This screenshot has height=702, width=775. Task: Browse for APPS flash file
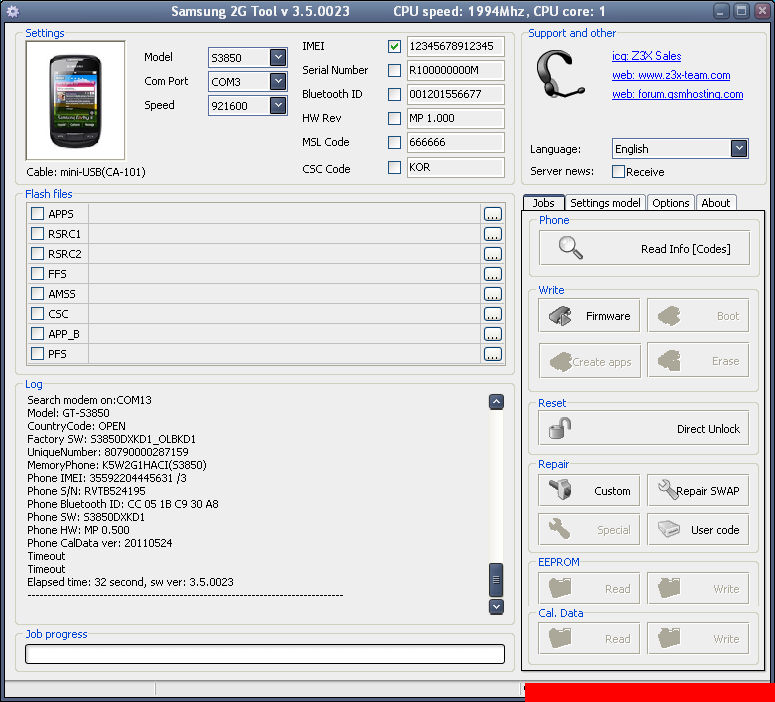pos(493,214)
